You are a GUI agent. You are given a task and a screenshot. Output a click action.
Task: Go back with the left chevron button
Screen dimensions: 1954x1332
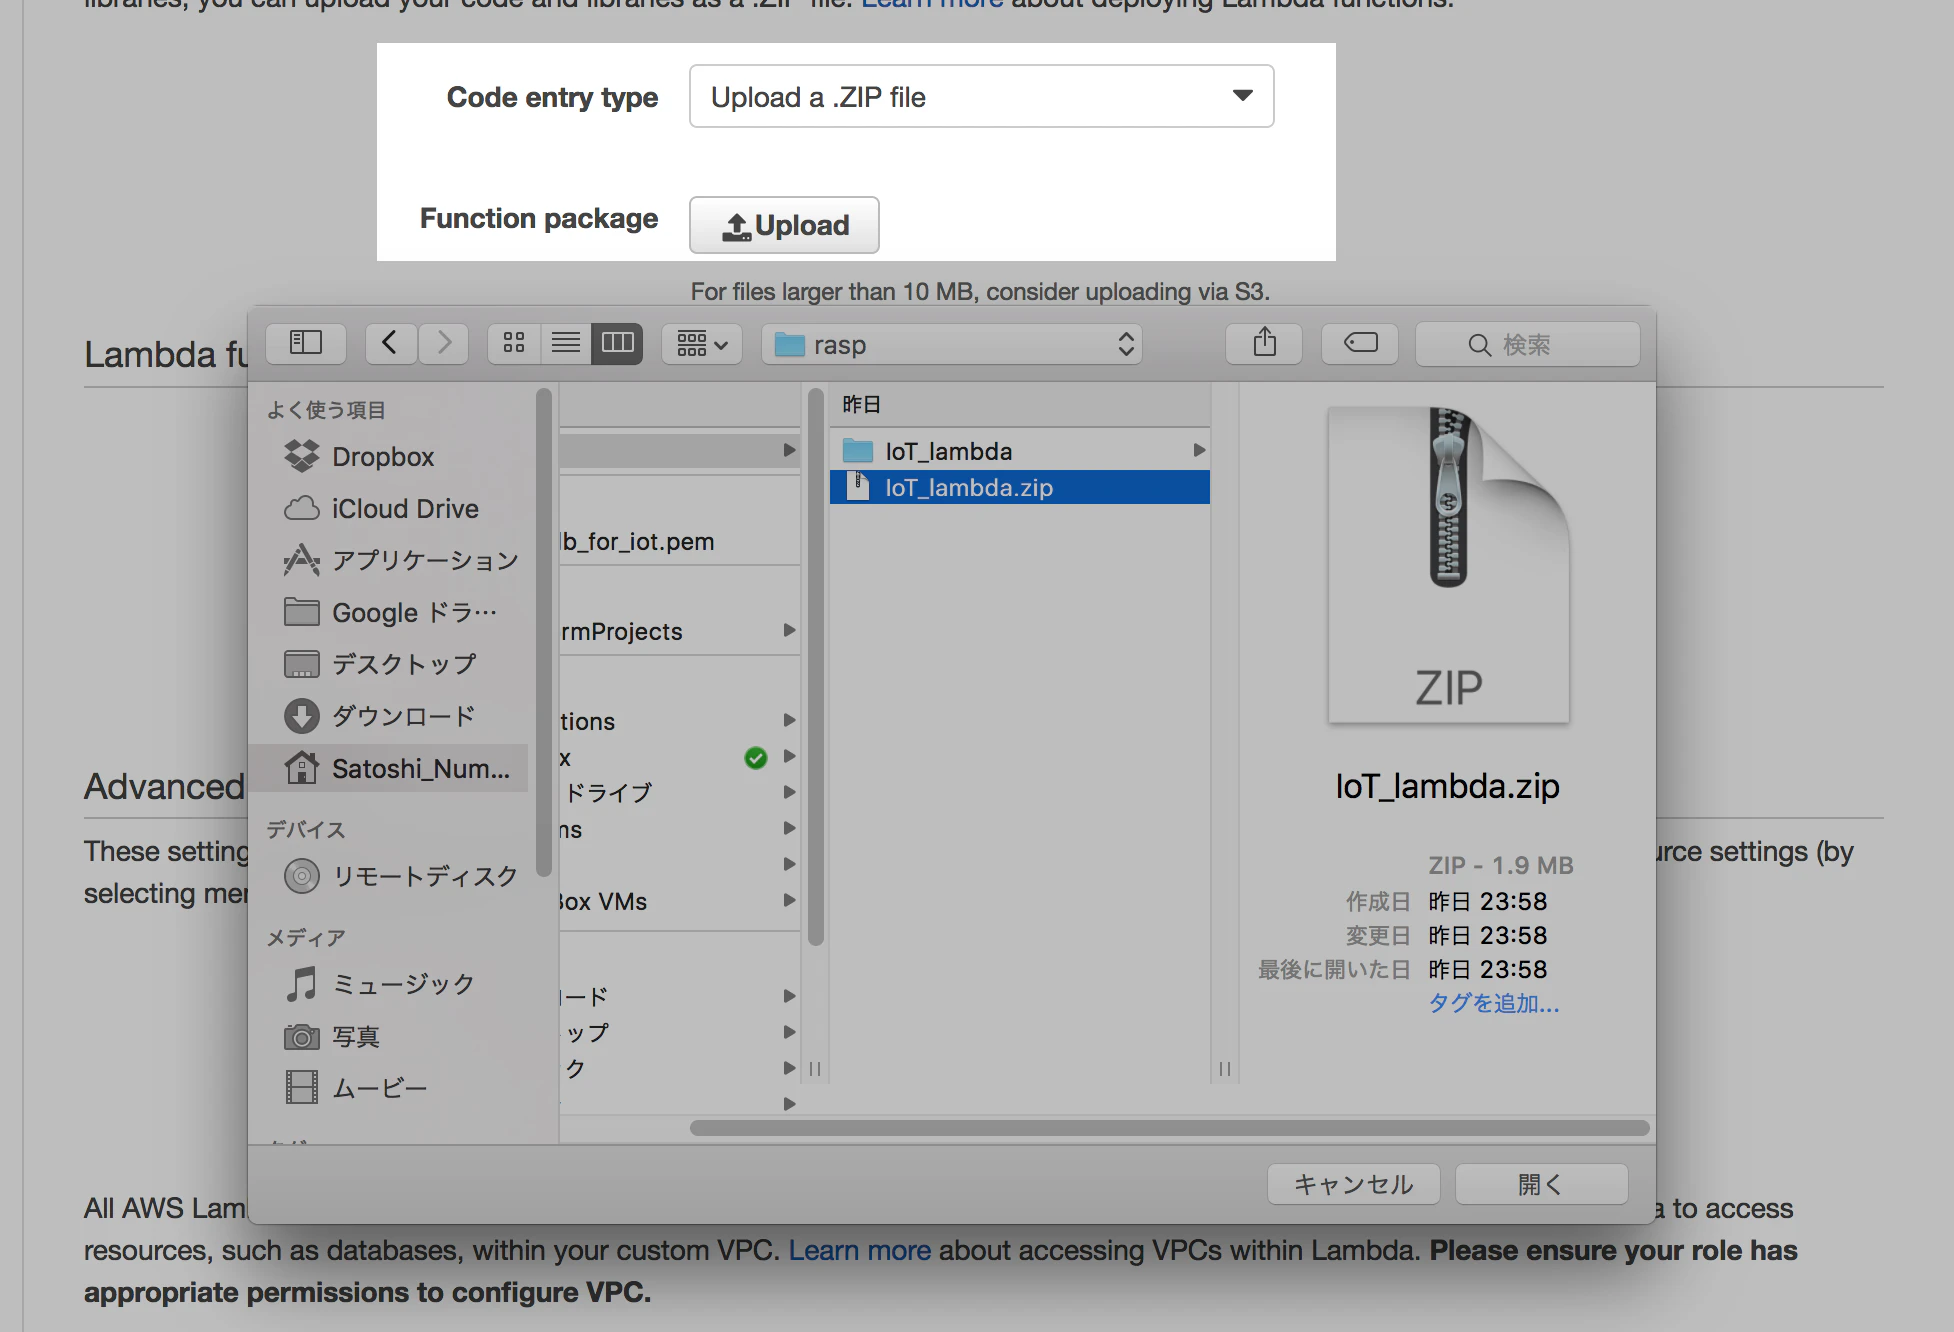(x=390, y=344)
